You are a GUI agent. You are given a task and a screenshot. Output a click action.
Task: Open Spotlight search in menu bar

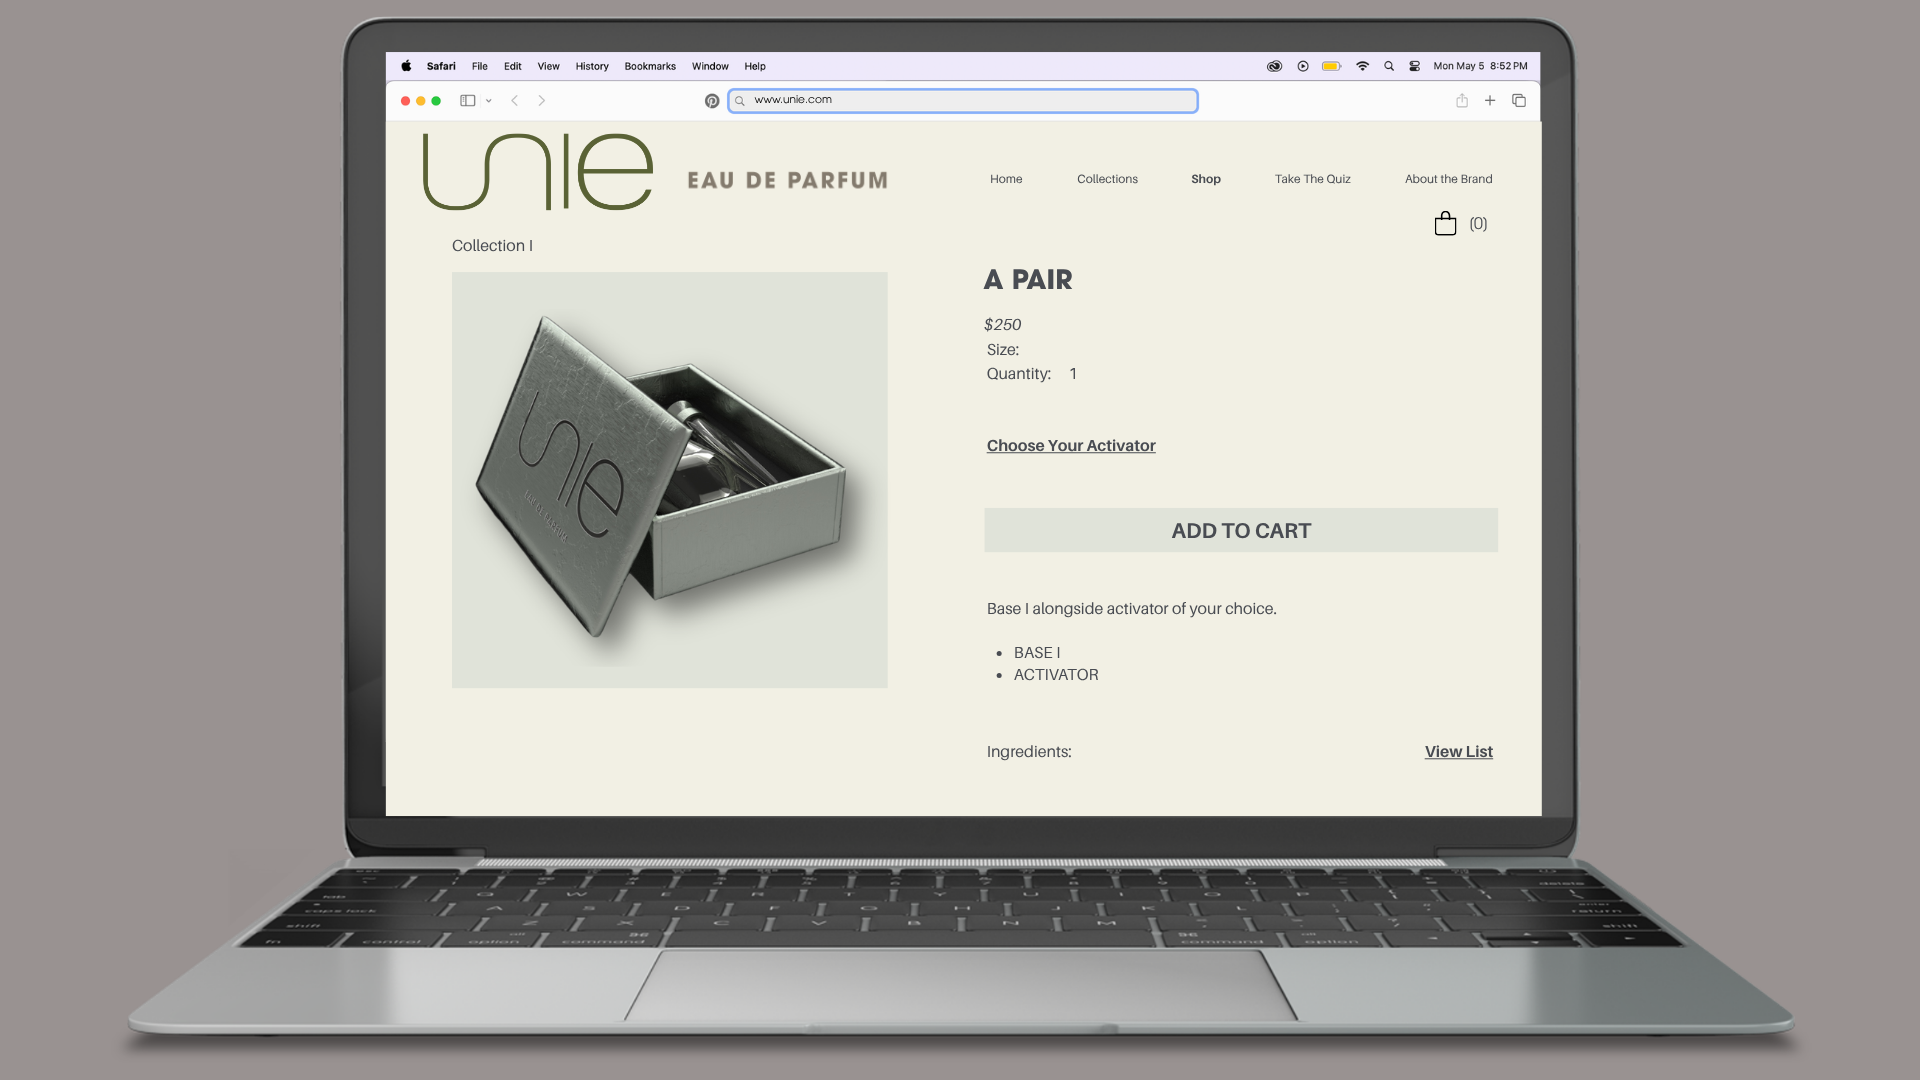1389,66
